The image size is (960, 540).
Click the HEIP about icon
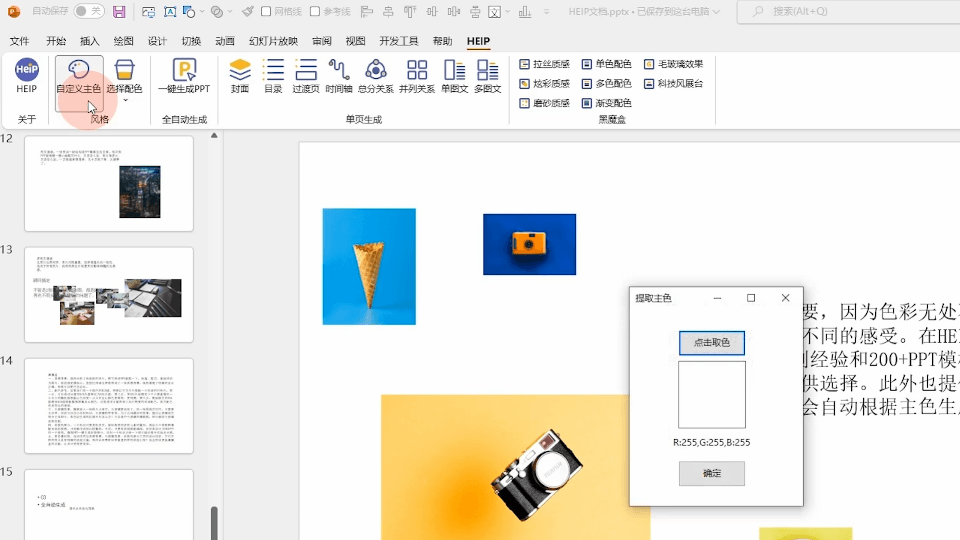pos(26,76)
